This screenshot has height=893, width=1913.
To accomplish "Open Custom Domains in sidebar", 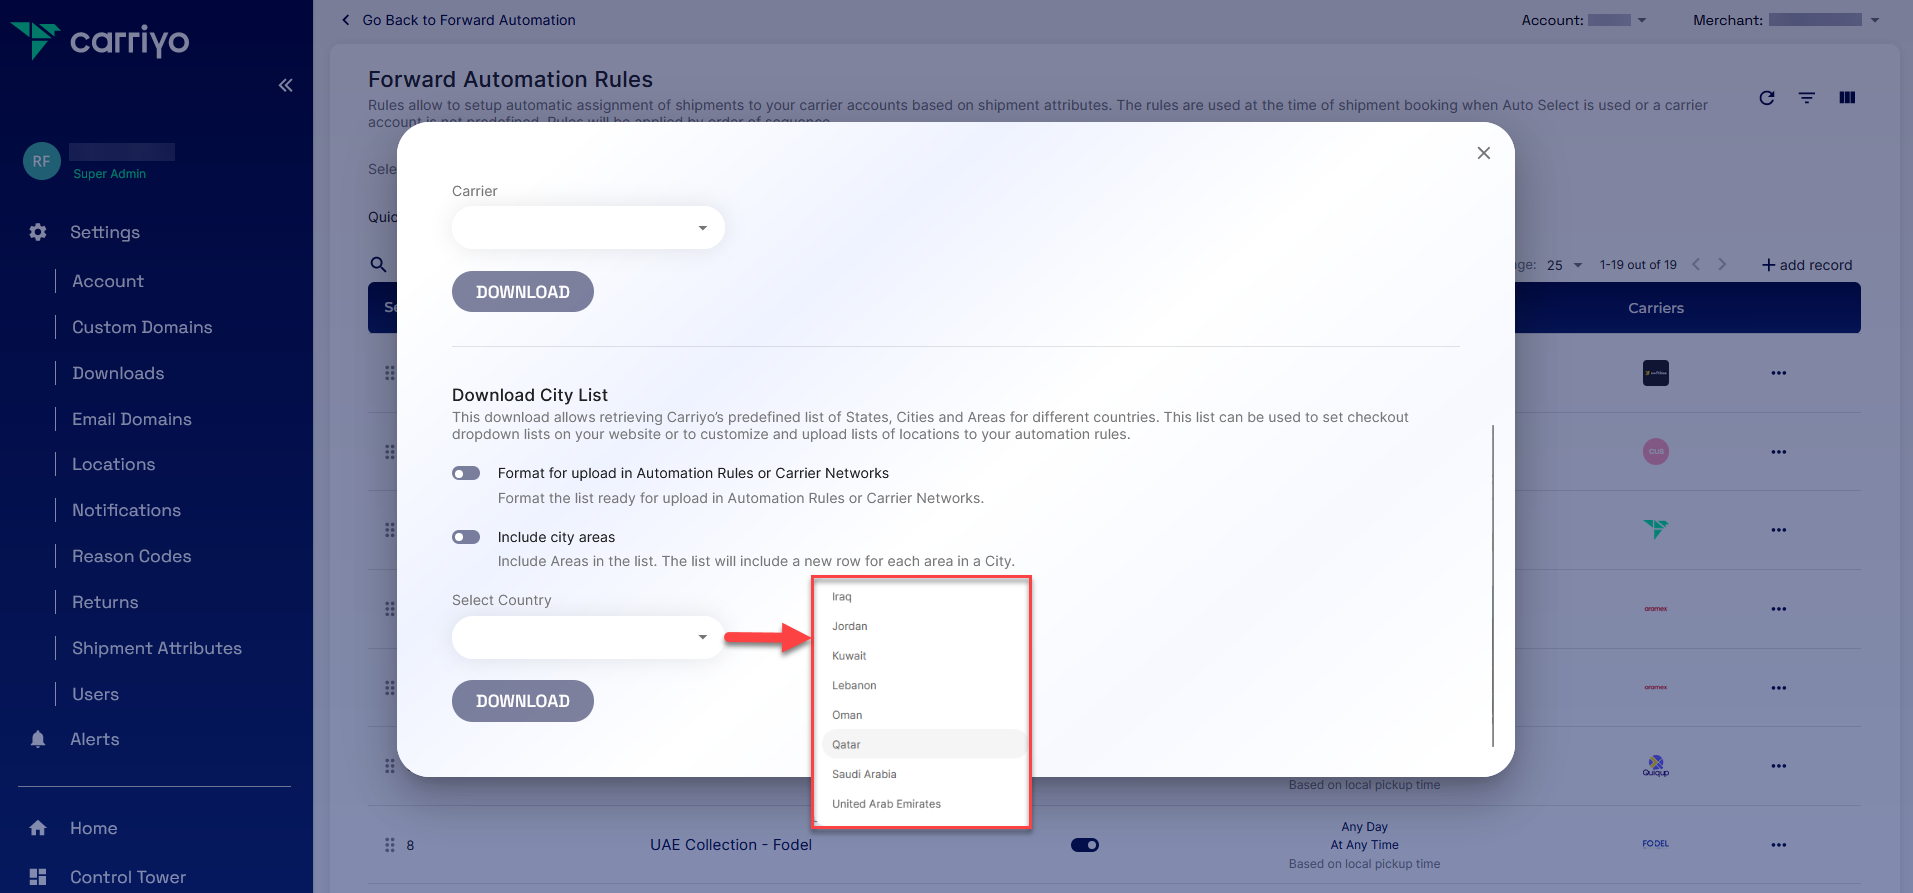I will pos(142,327).
